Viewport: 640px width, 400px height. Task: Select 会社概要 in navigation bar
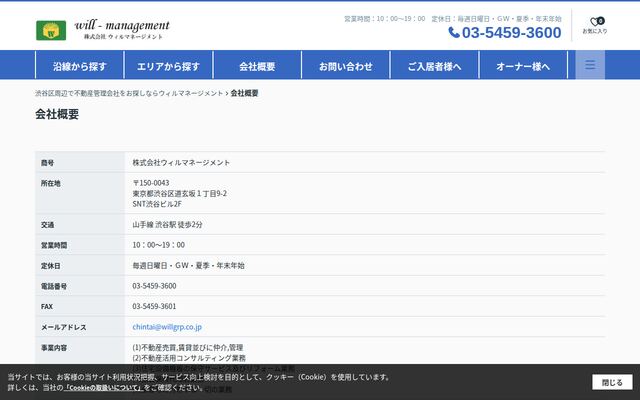pos(257,66)
